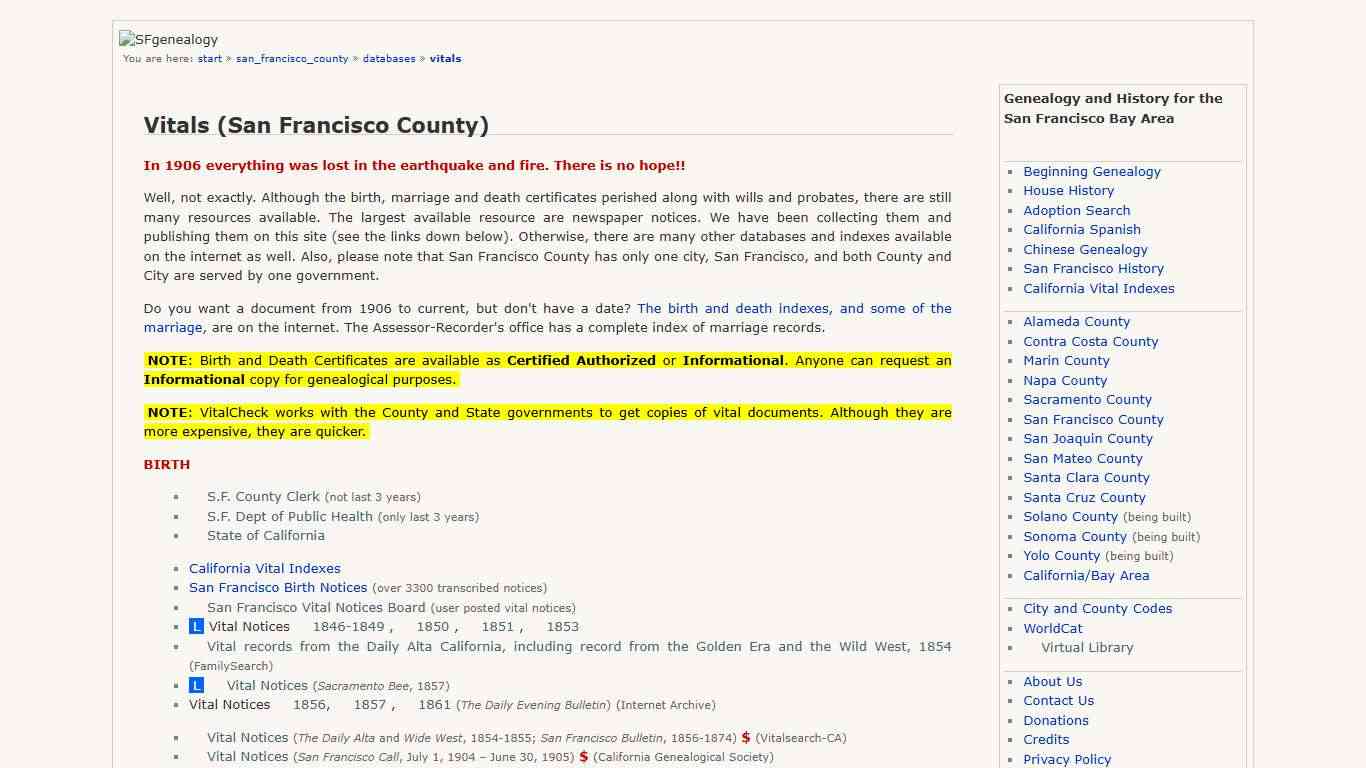Click the $ icon for San Francisco Call notices
This screenshot has height=768, width=1366.
[x=582, y=757]
